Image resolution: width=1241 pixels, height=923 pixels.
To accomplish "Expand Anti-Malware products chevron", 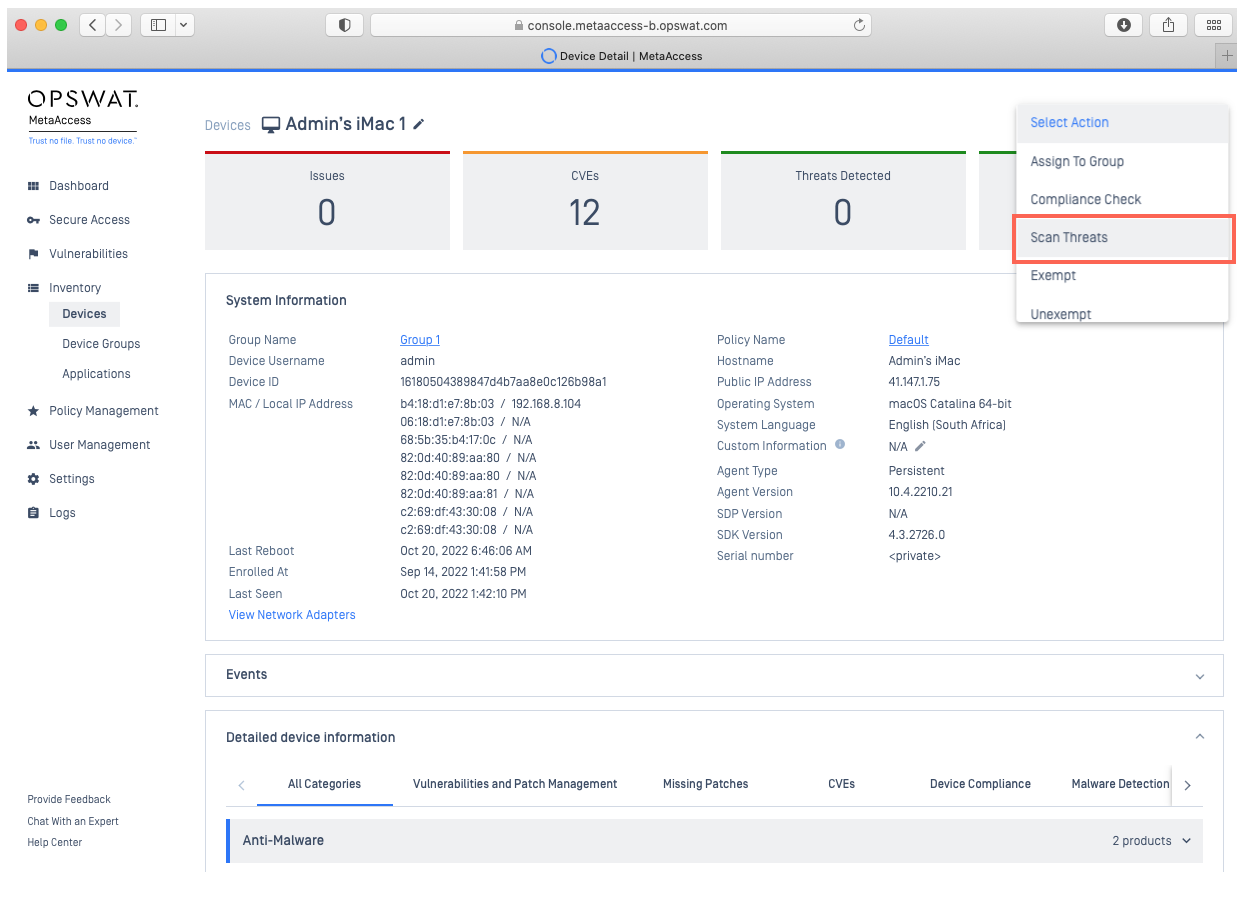I will click(1187, 841).
